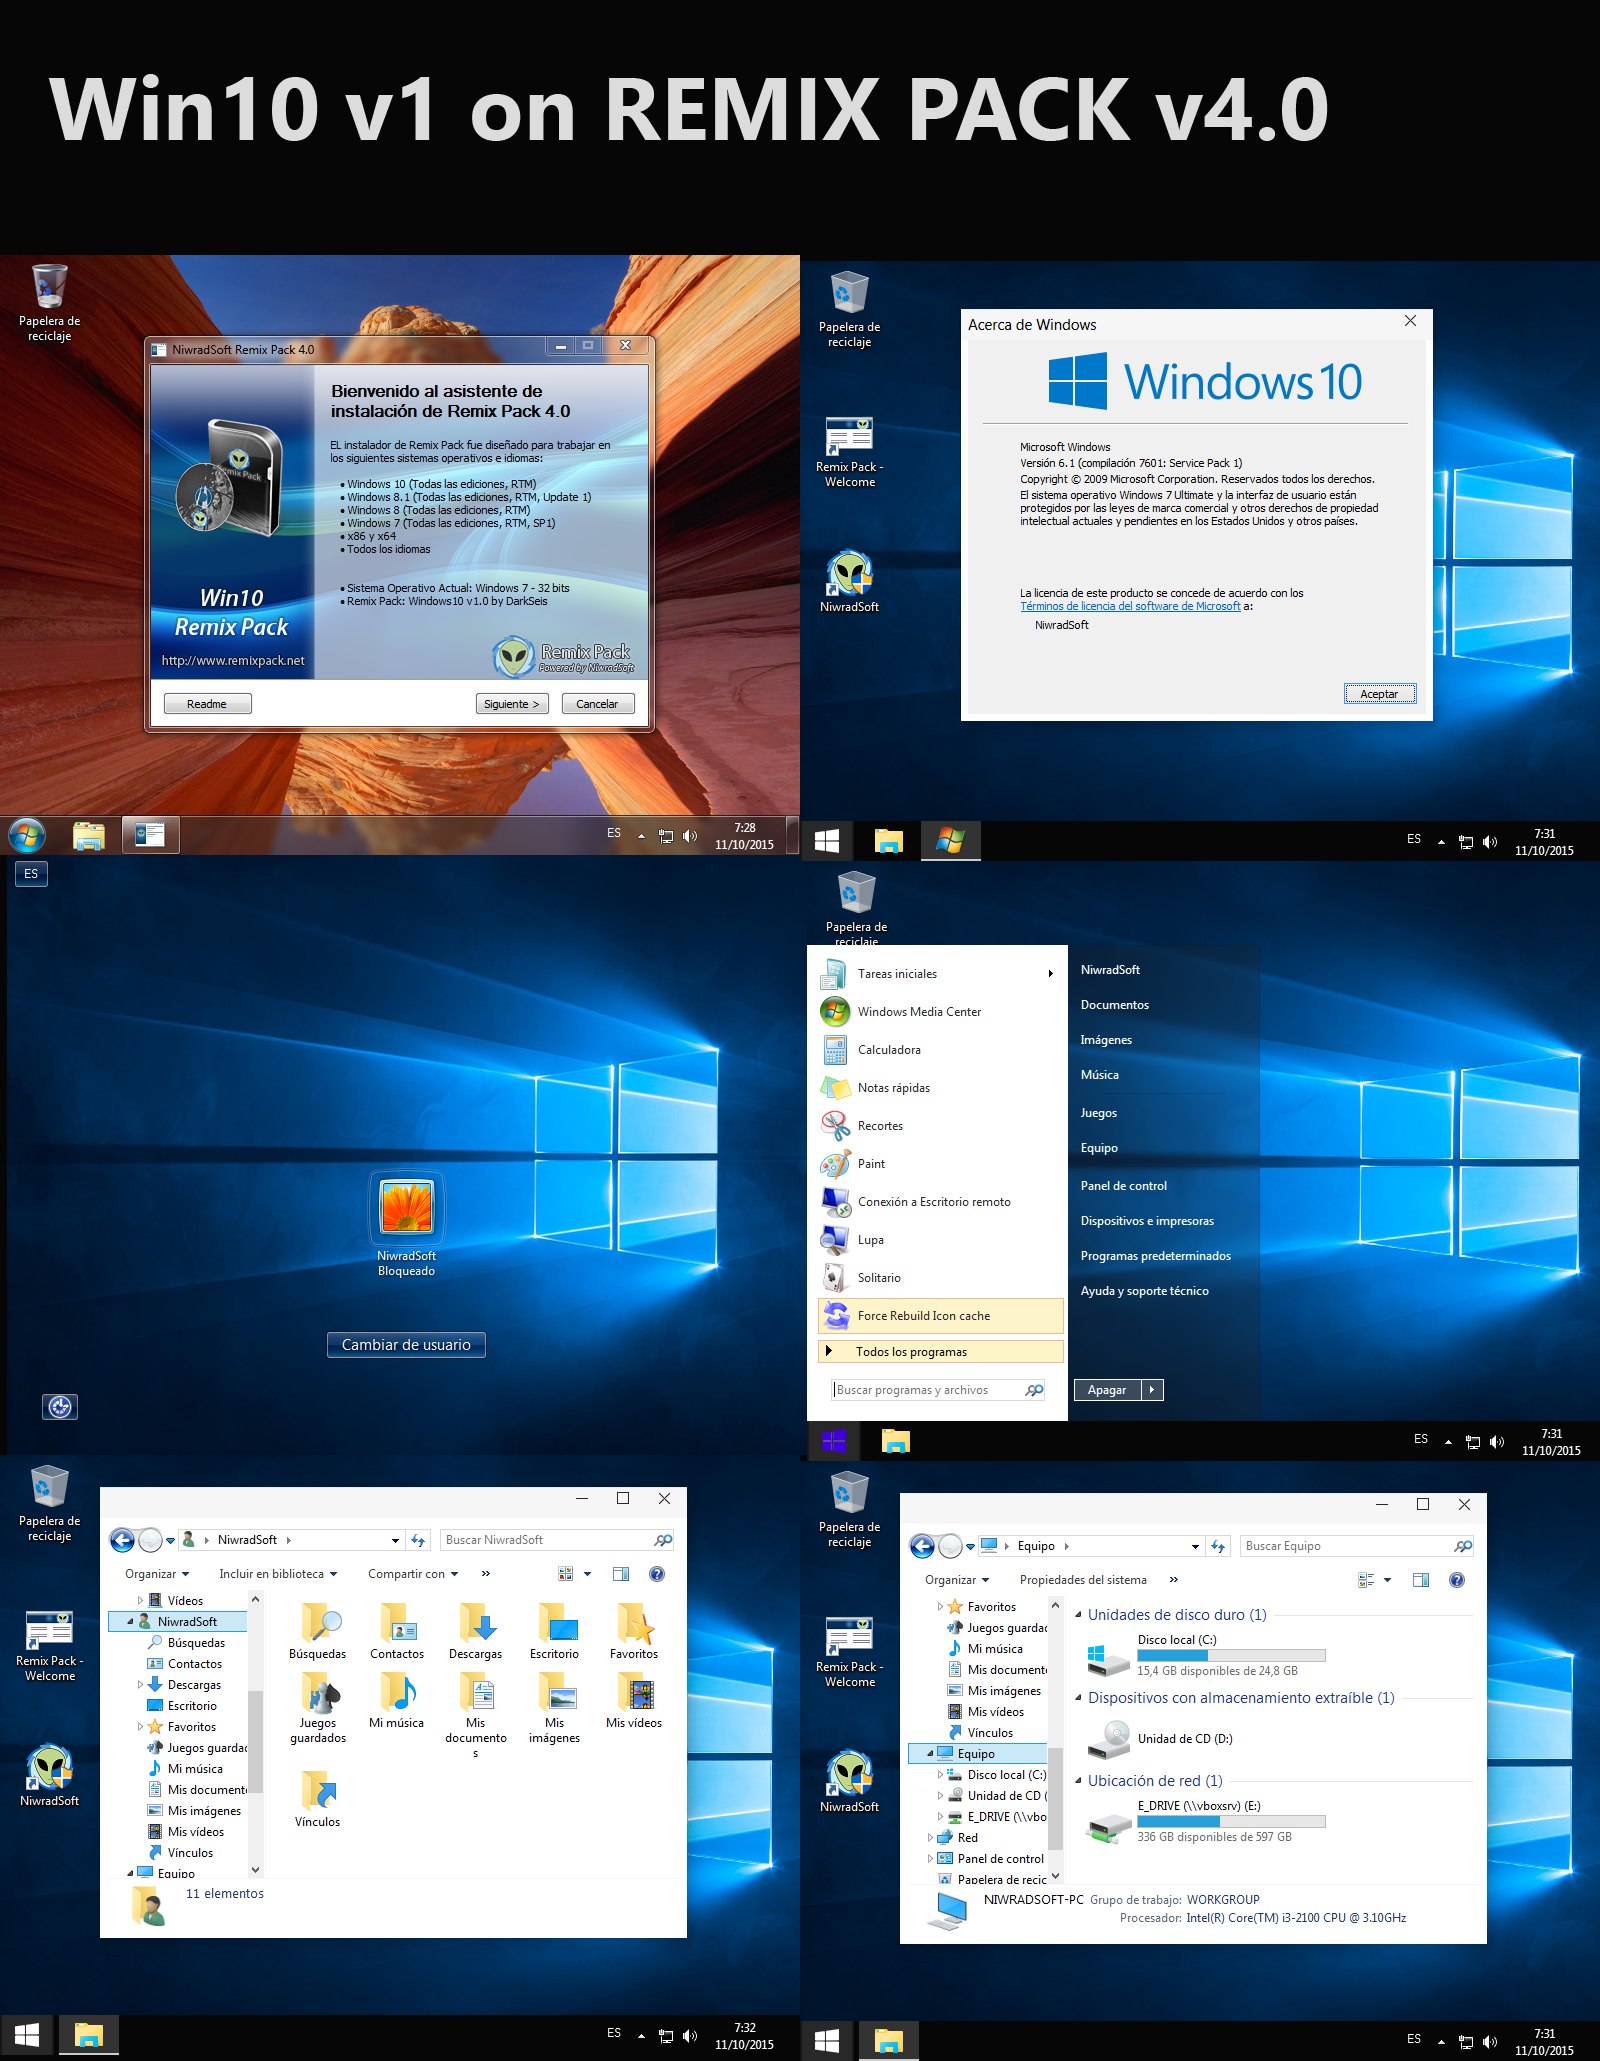Viewport: 1600px width, 2061px height.
Task: Click the blue Help icon in the Explorer toolbar
Action: tap(657, 1573)
